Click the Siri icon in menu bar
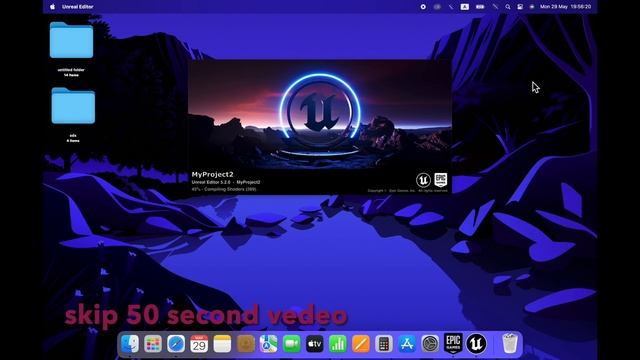The width and height of the screenshot is (640, 360). coord(532,7)
